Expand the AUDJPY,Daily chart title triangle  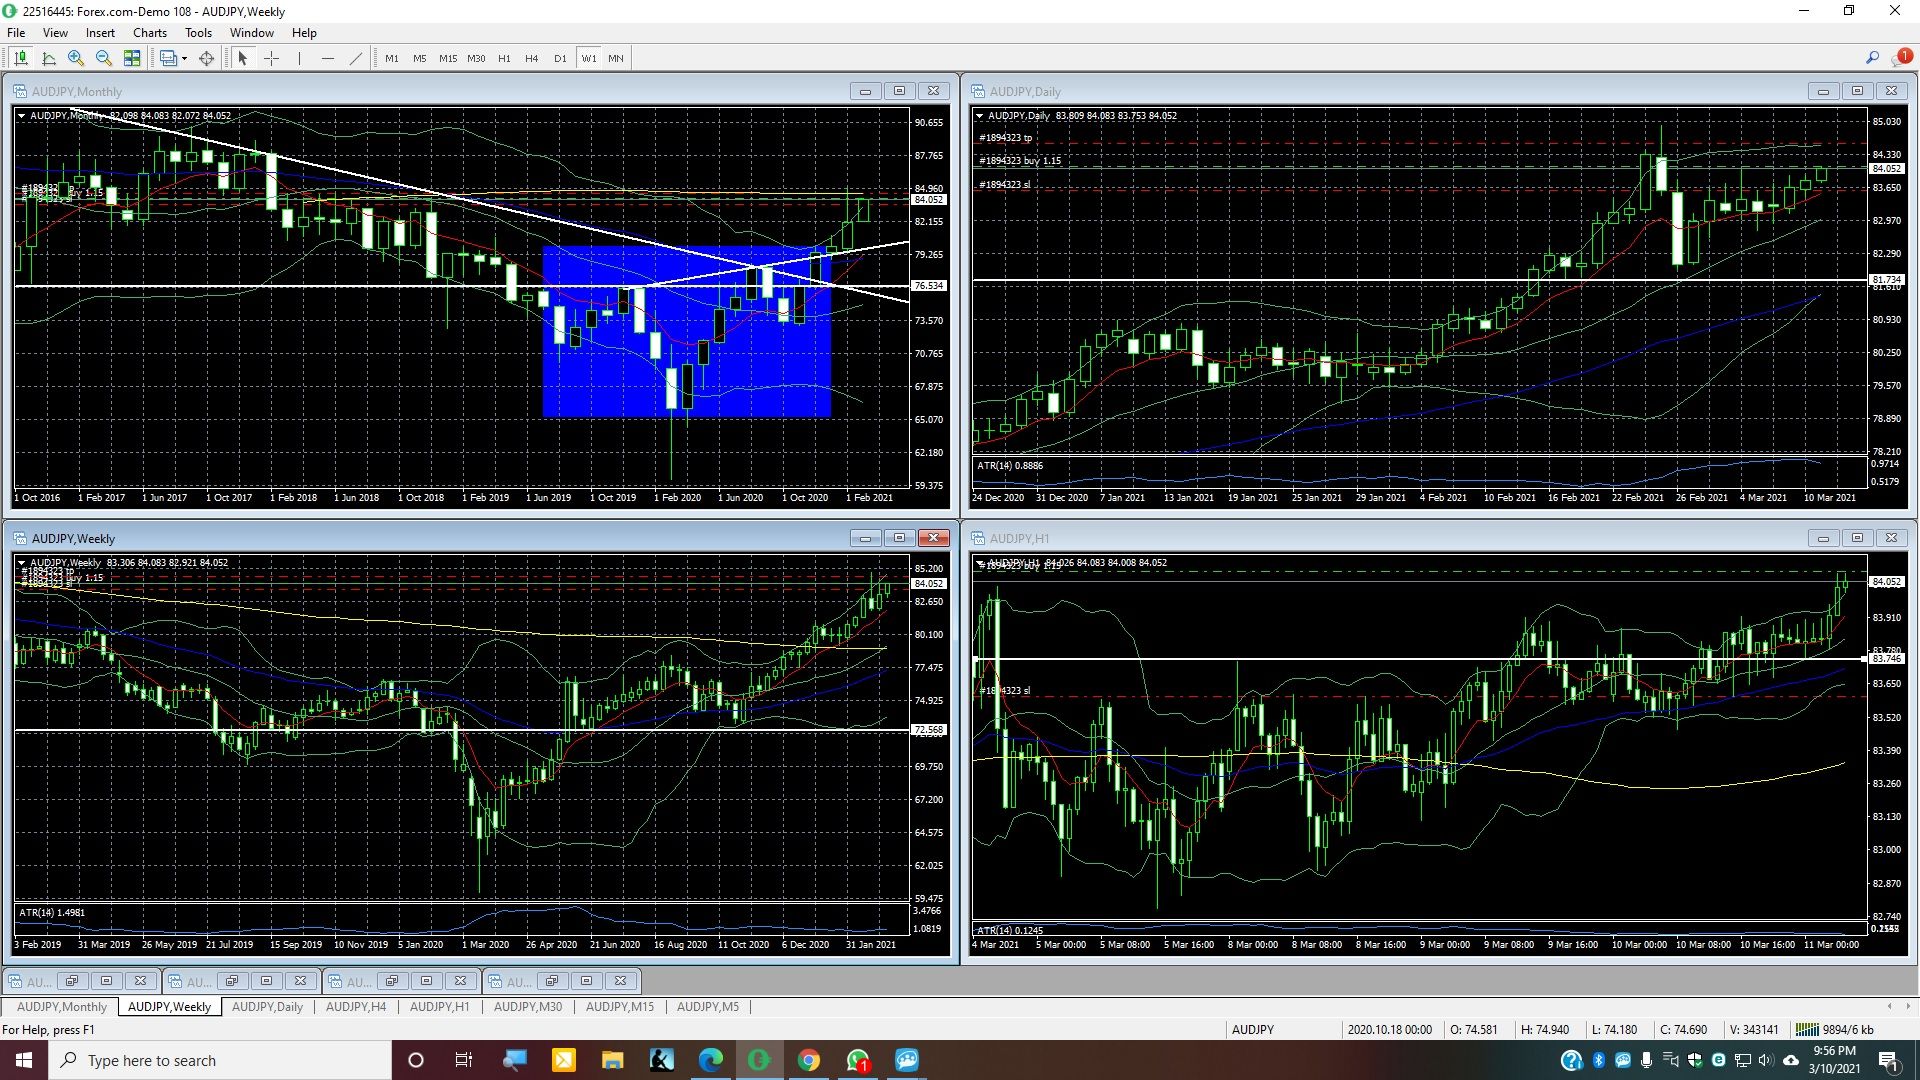[x=979, y=116]
